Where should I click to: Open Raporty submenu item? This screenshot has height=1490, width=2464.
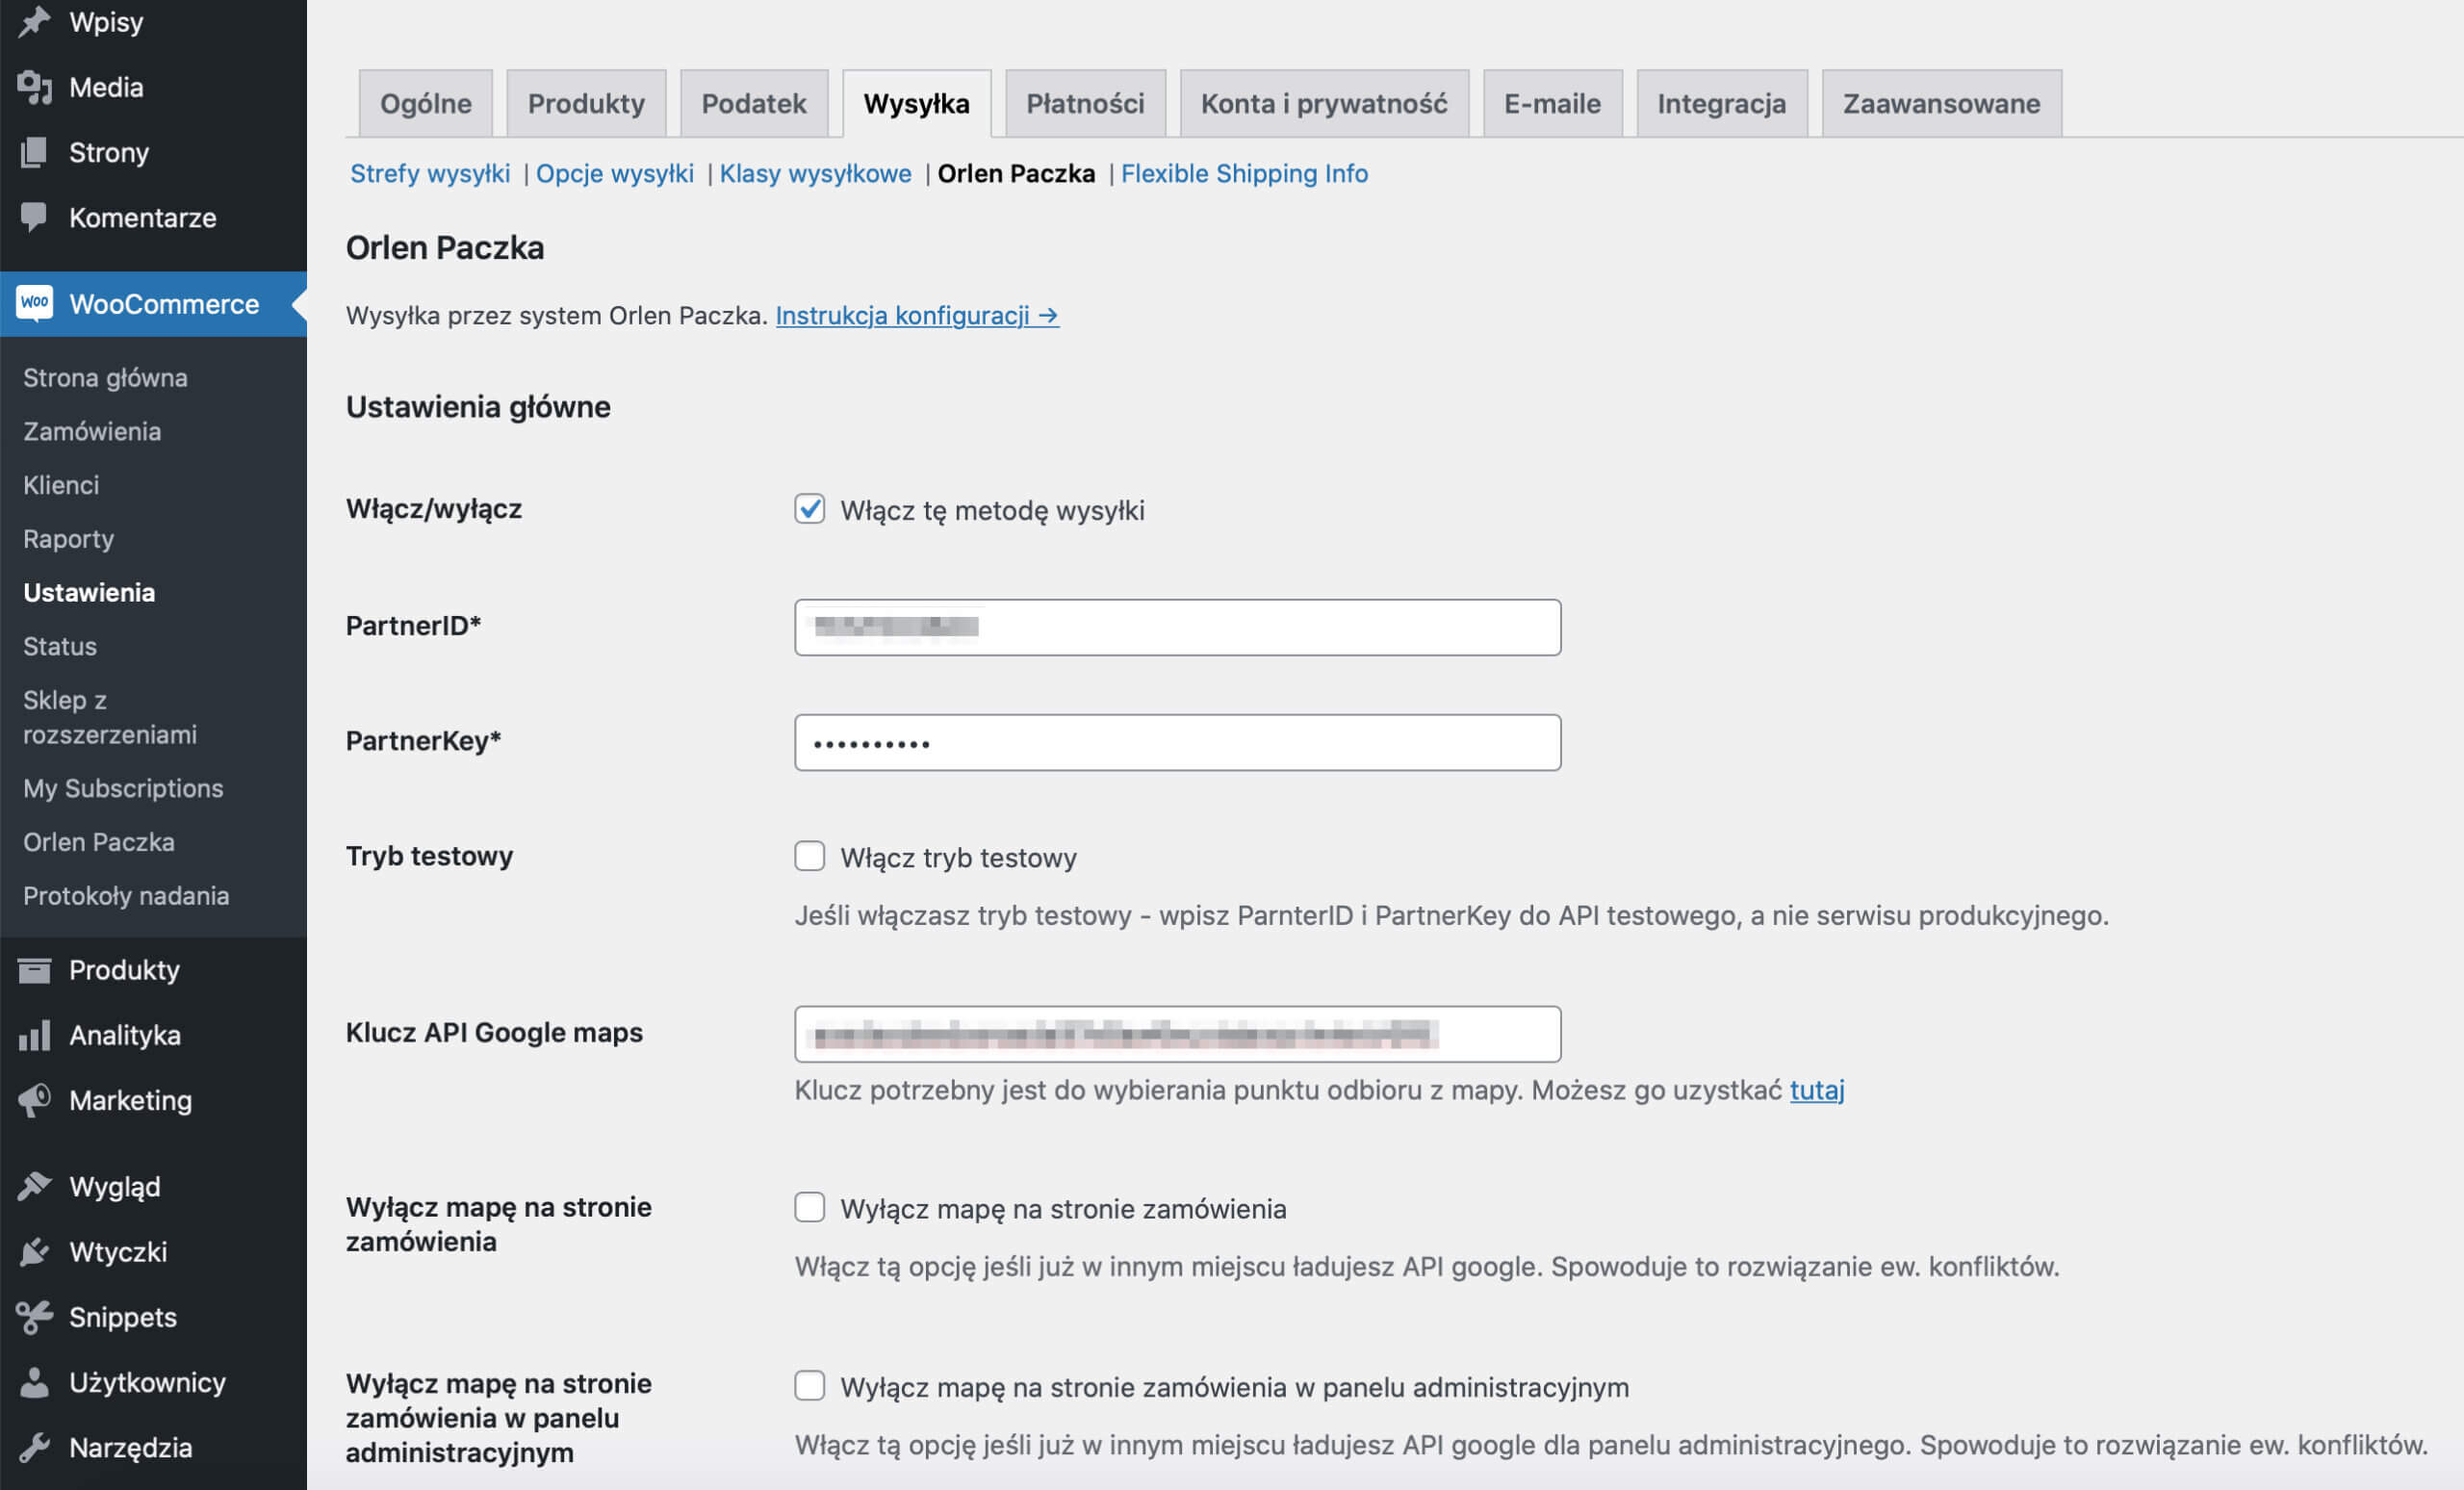click(x=69, y=538)
